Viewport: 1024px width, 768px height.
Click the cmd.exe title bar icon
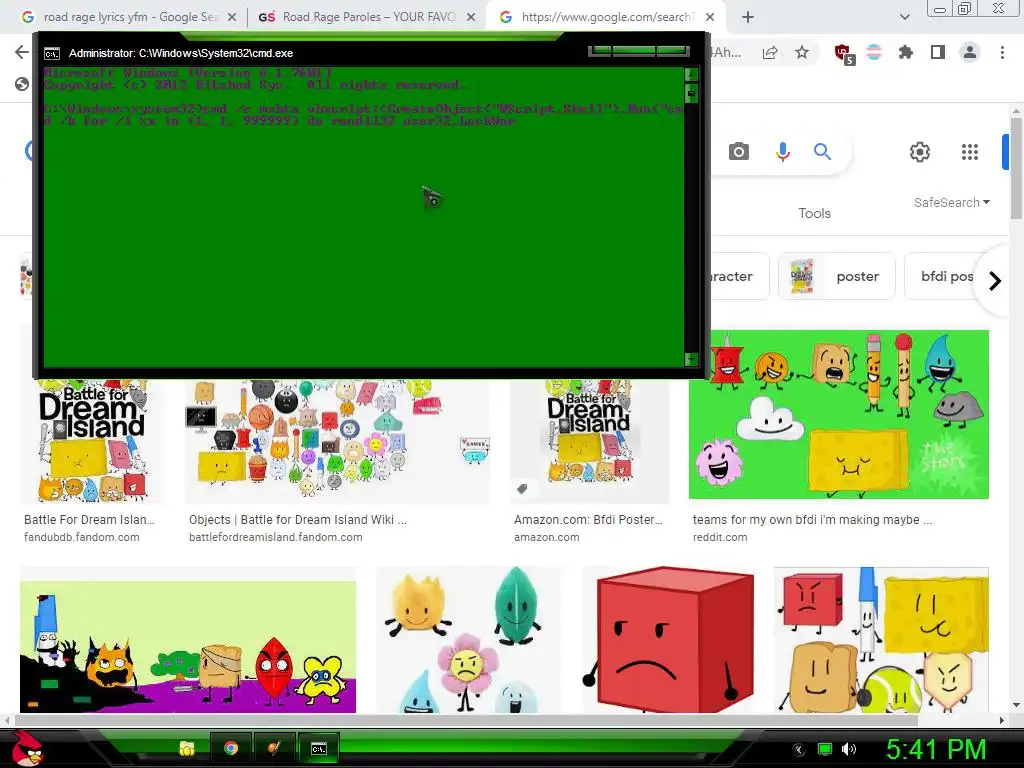click(52, 54)
